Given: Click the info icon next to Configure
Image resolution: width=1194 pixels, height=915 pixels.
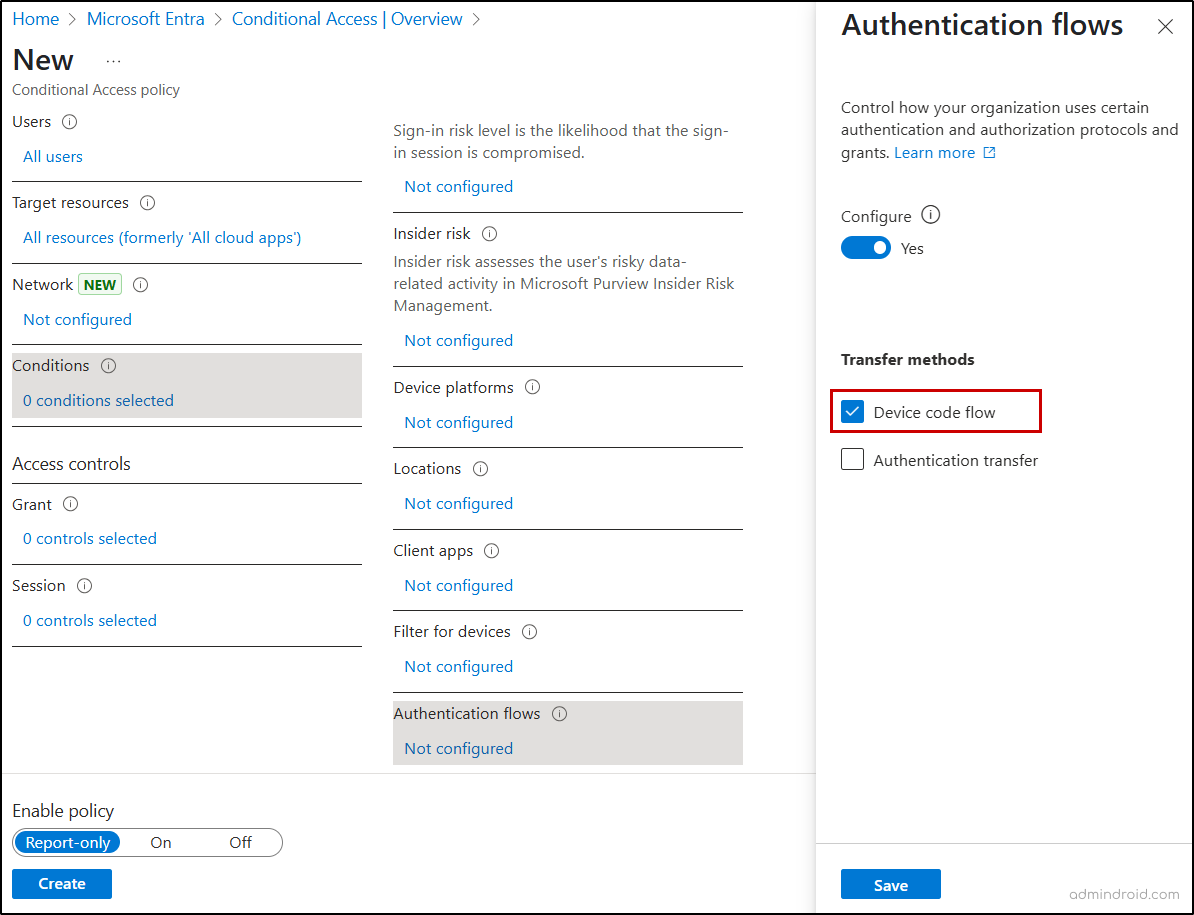Looking at the screenshot, I should 930,216.
